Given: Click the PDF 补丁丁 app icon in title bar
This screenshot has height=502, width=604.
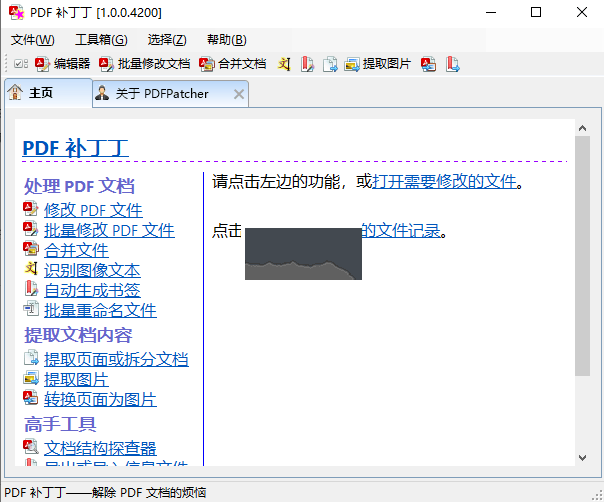Looking at the screenshot, I should tap(16, 12).
